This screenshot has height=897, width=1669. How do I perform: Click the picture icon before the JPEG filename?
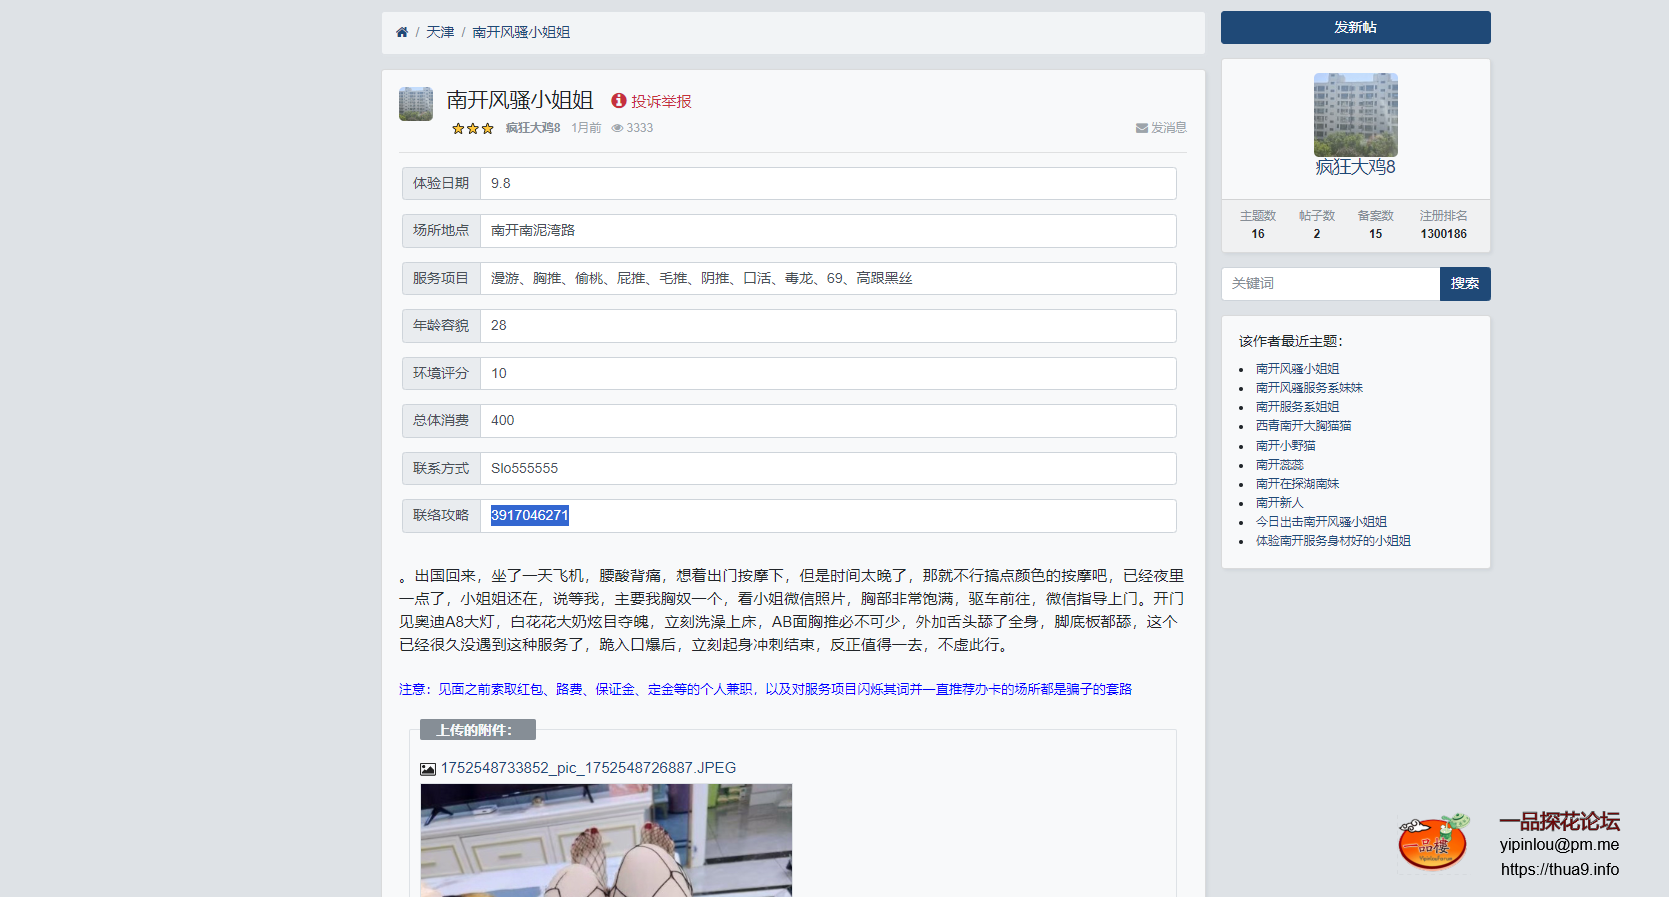pyautogui.click(x=428, y=769)
